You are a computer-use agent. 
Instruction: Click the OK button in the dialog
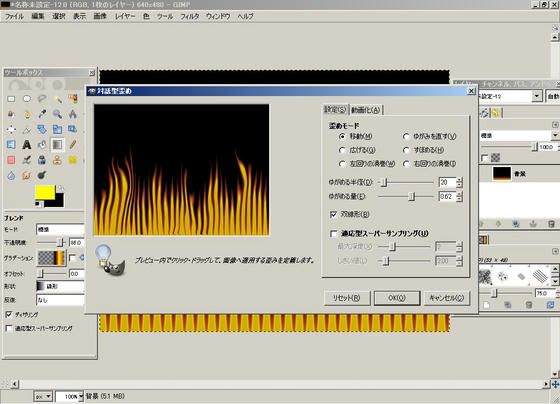pyautogui.click(x=397, y=298)
